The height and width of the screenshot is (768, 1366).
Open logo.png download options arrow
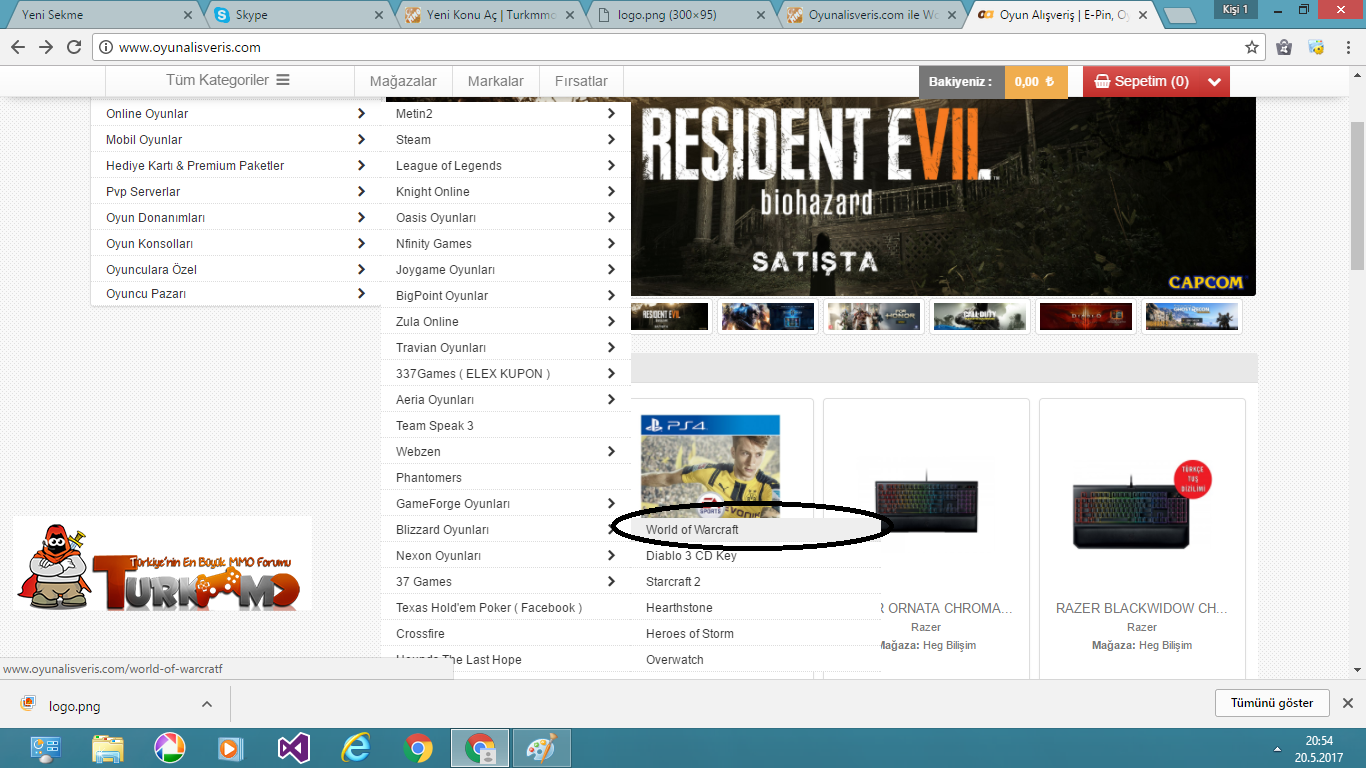point(206,704)
